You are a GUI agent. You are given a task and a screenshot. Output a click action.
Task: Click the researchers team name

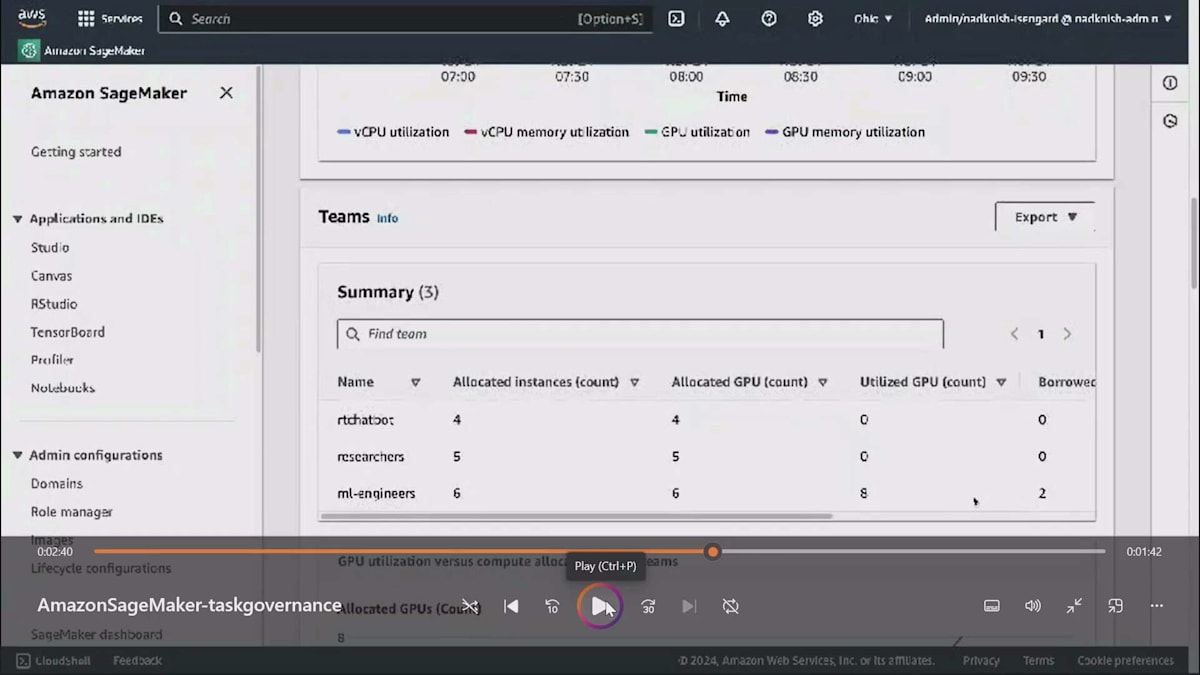[371, 457]
